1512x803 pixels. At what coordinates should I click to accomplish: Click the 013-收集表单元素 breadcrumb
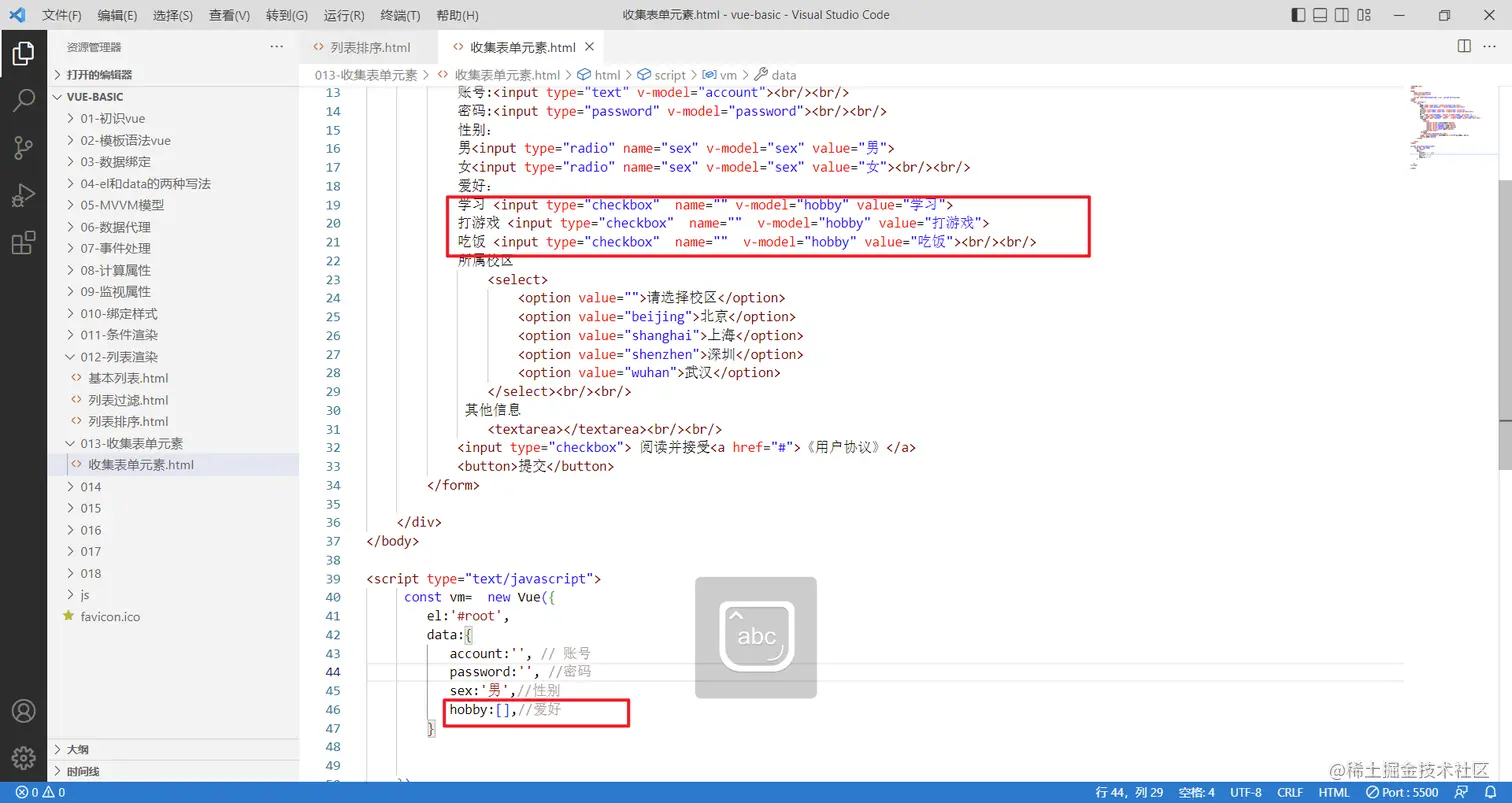tap(366, 75)
